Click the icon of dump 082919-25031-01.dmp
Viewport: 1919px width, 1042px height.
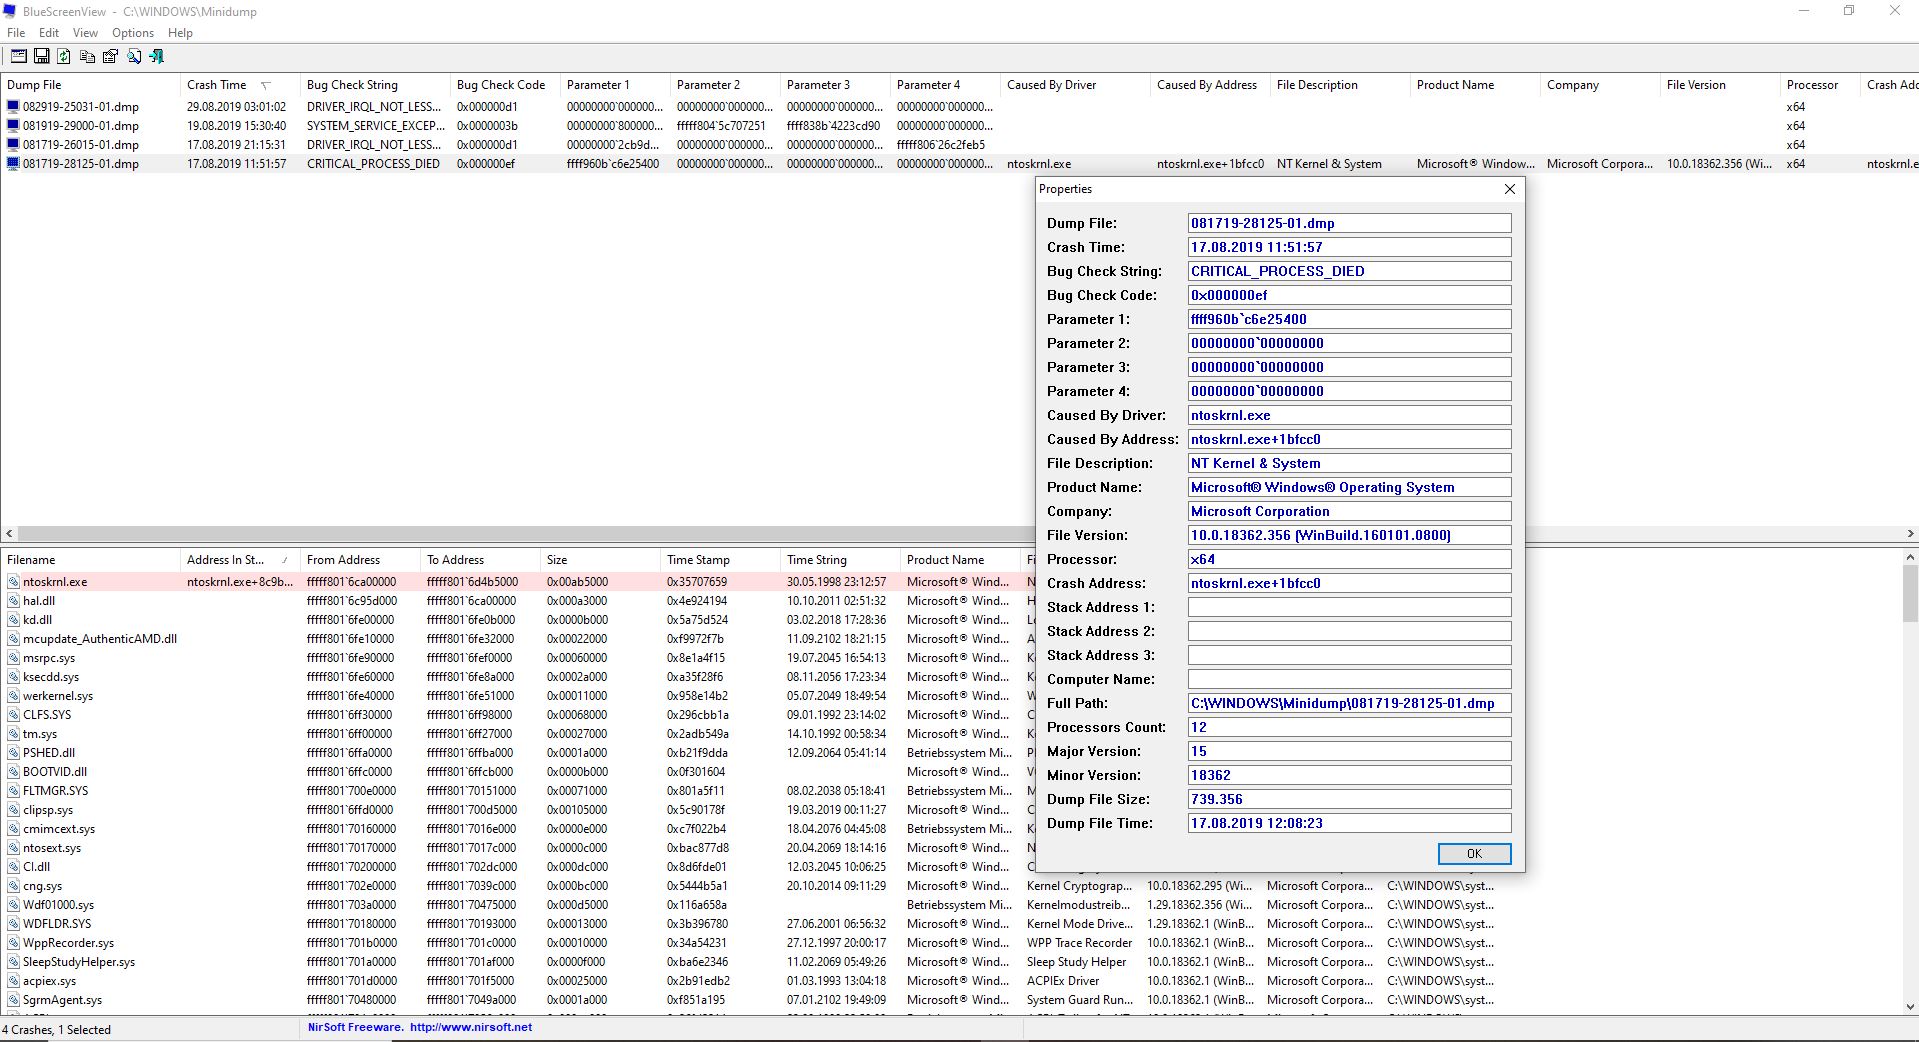pos(13,107)
